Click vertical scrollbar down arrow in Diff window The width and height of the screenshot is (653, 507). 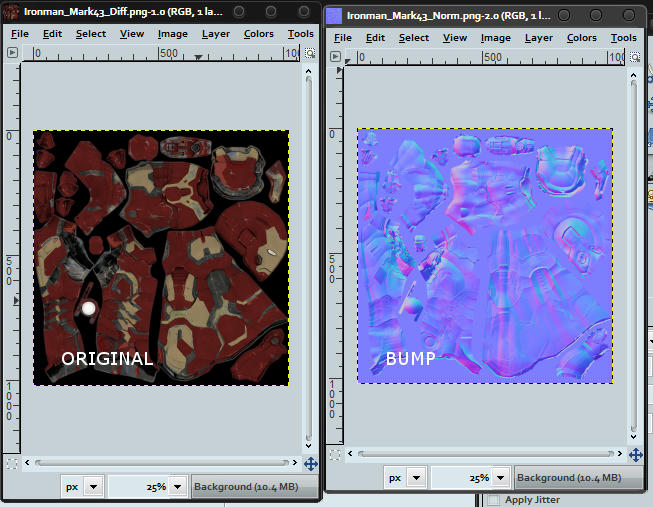coord(309,445)
